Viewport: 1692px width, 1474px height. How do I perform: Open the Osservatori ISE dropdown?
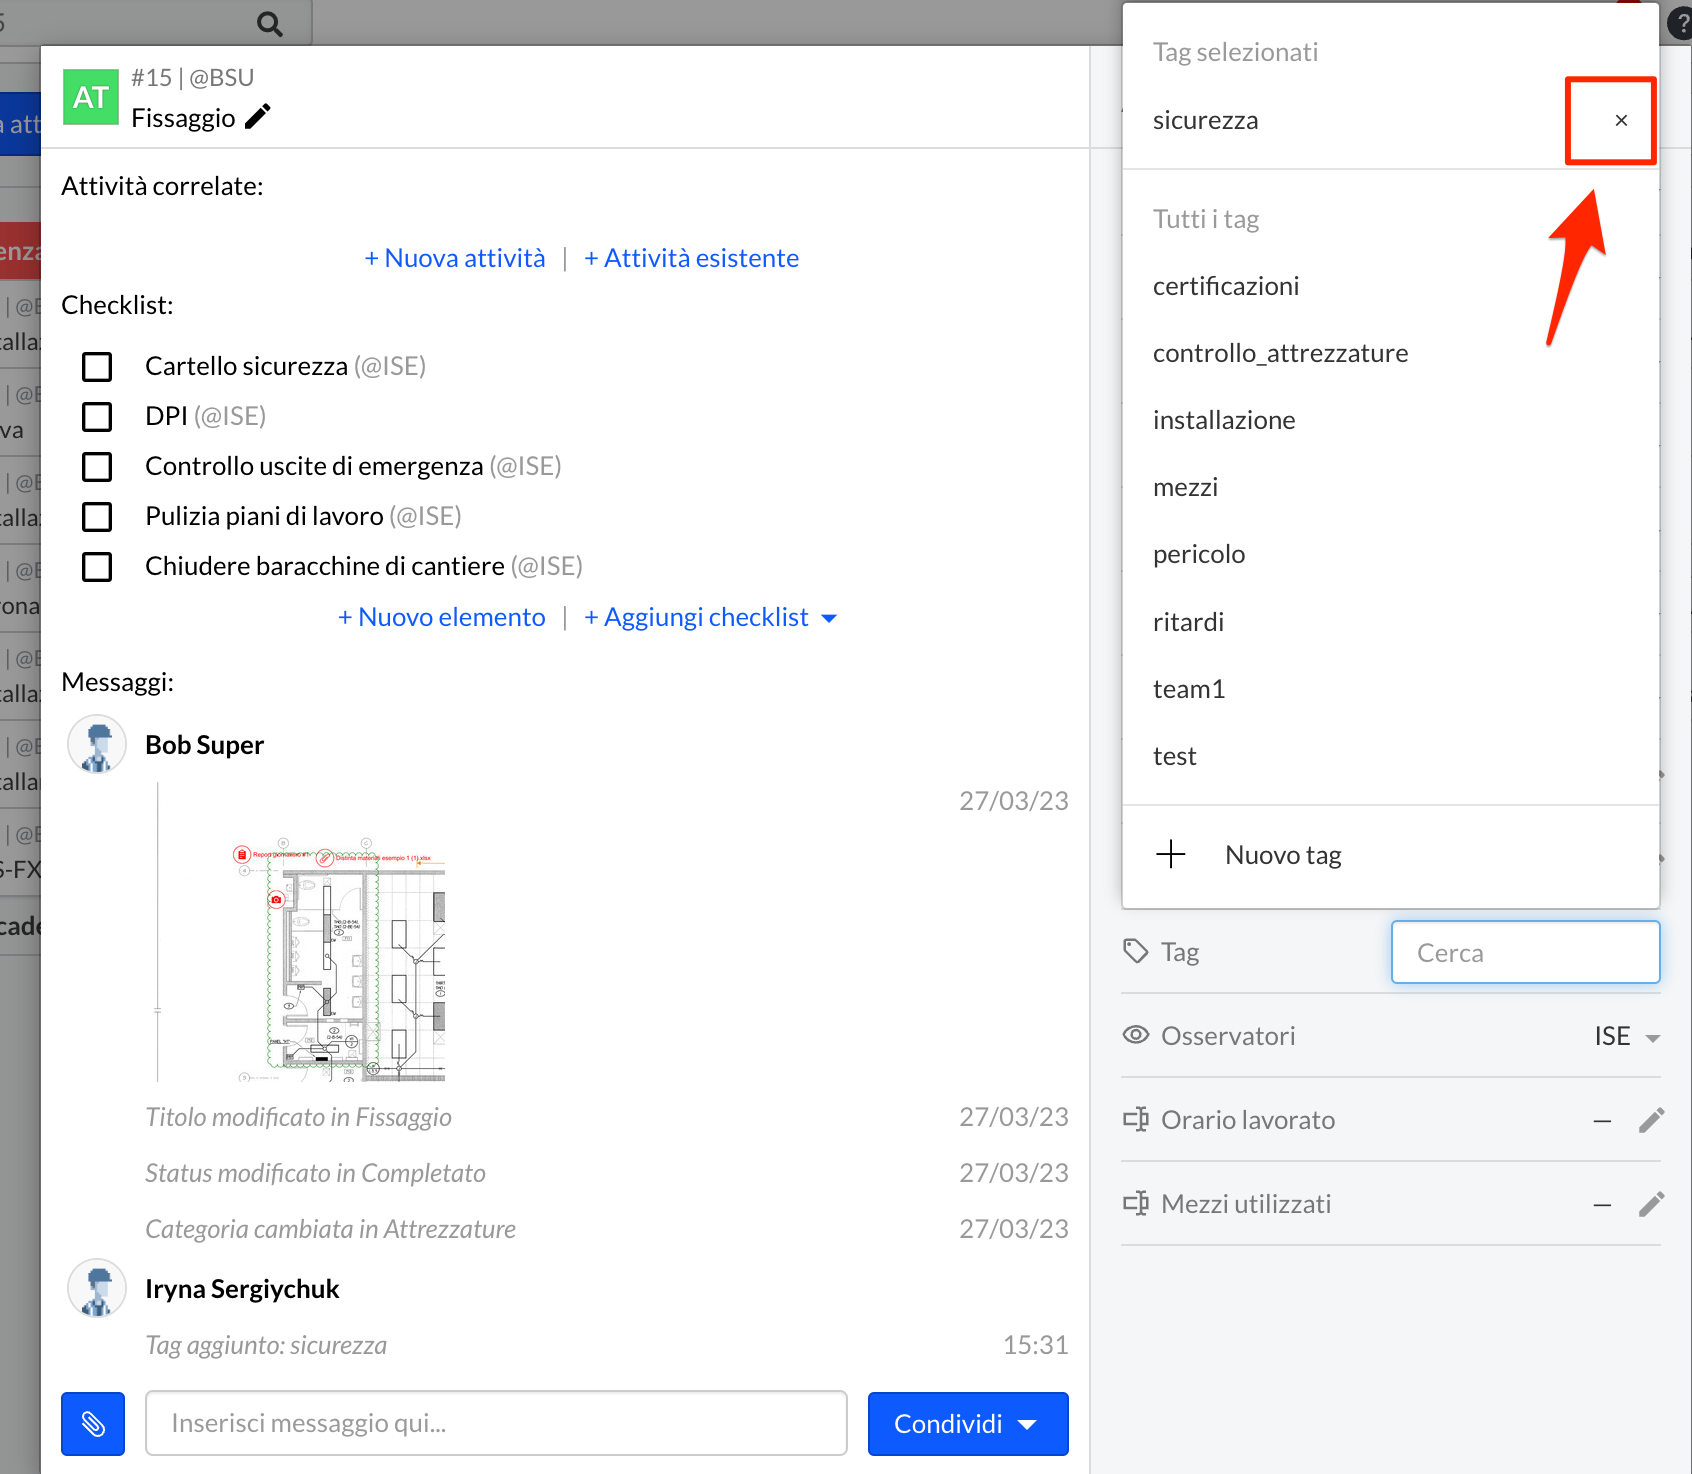[1627, 1037]
